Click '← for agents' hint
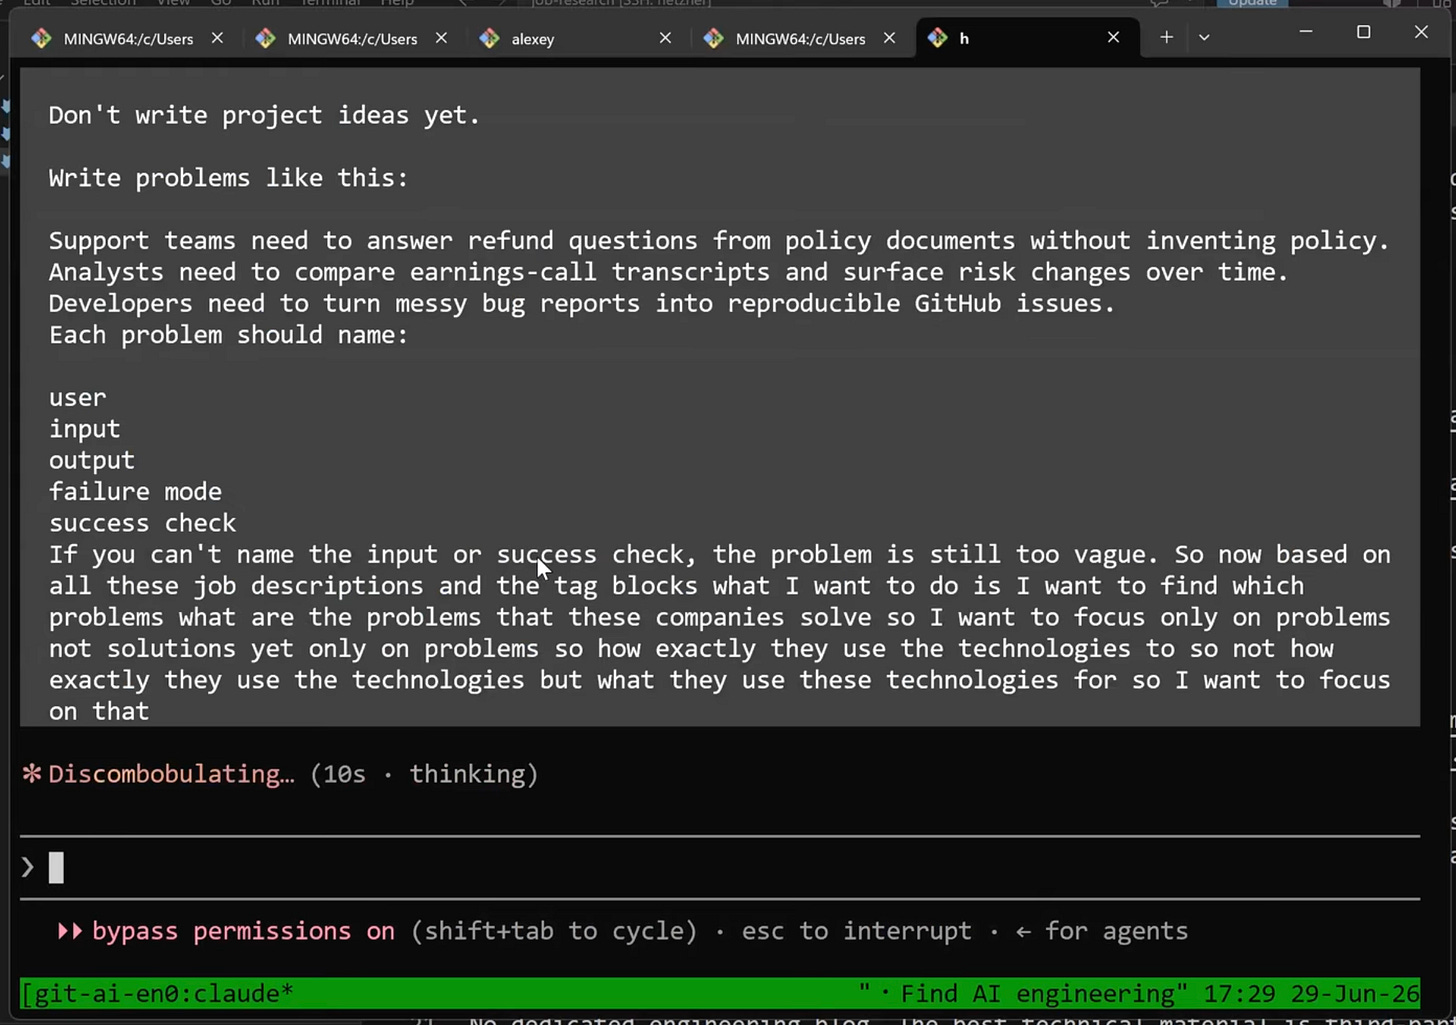This screenshot has height=1025, width=1456. tap(1102, 931)
